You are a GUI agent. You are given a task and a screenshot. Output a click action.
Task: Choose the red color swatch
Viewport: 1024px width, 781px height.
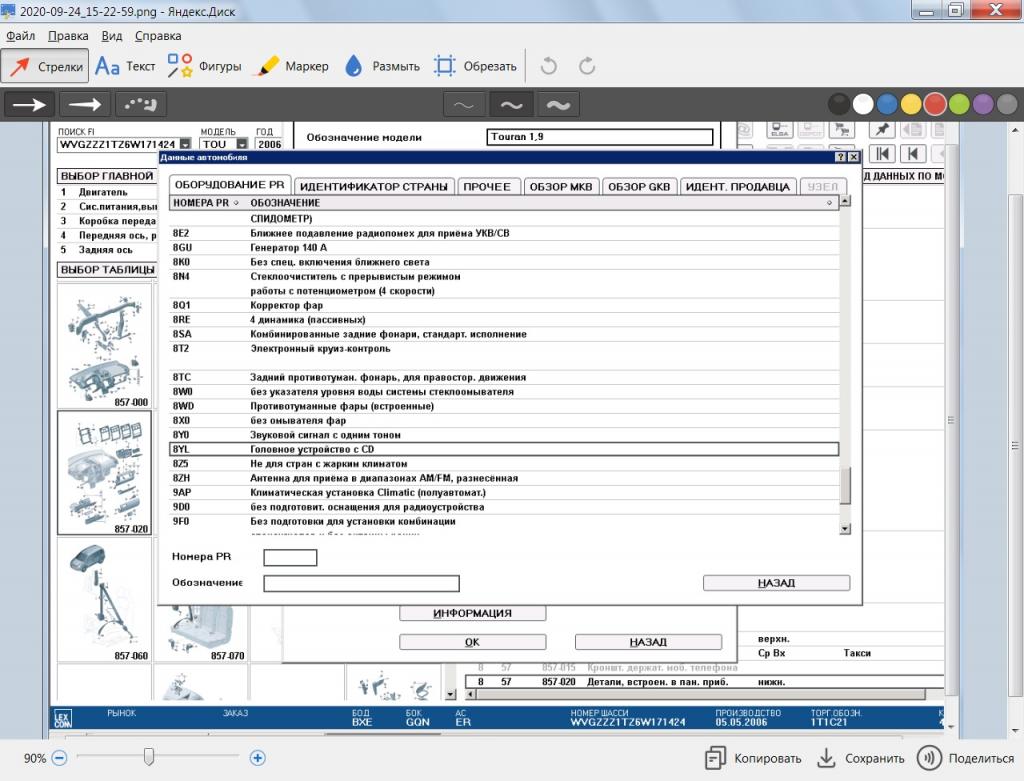(935, 104)
